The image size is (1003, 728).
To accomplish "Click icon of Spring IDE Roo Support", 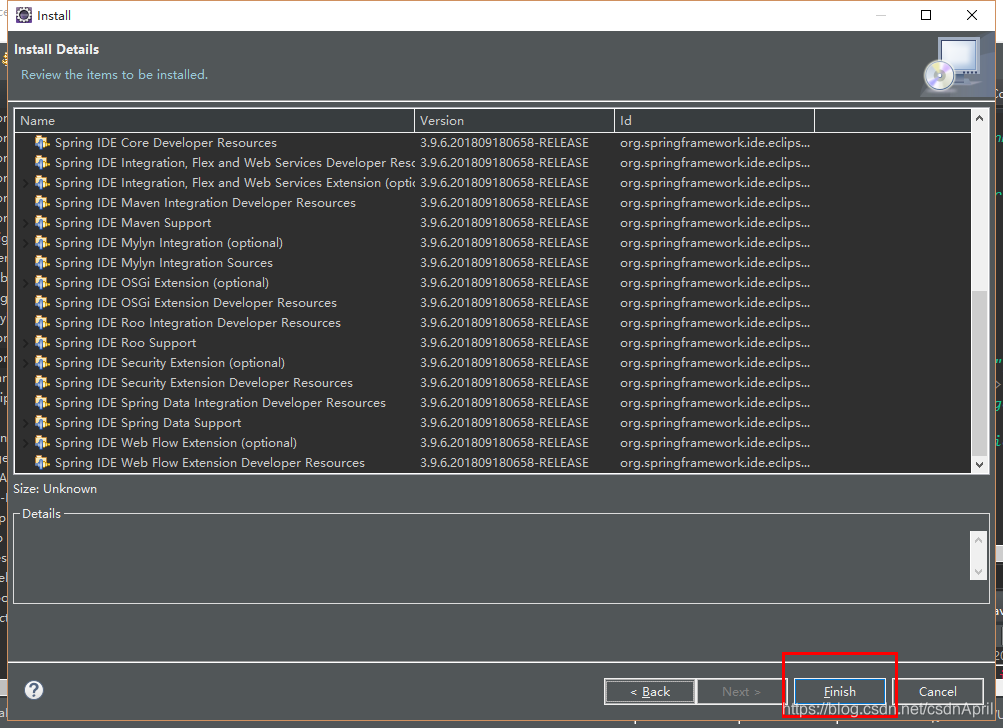I will 42,342.
